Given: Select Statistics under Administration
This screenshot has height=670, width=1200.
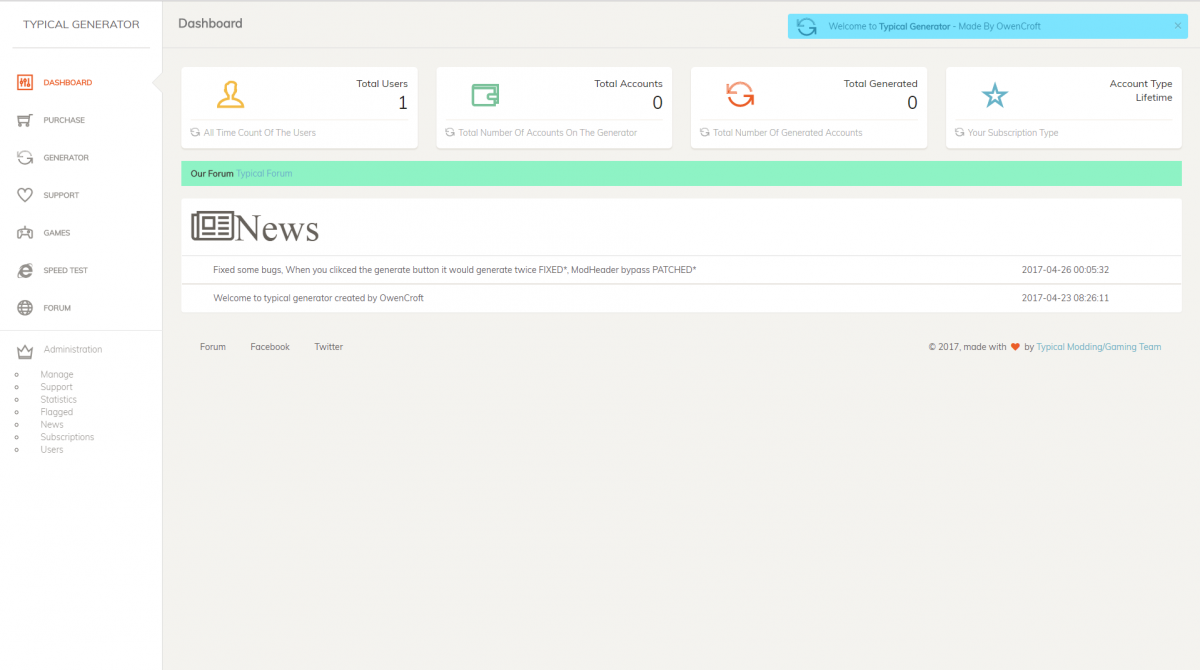Looking at the screenshot, I should coord(58,399).
